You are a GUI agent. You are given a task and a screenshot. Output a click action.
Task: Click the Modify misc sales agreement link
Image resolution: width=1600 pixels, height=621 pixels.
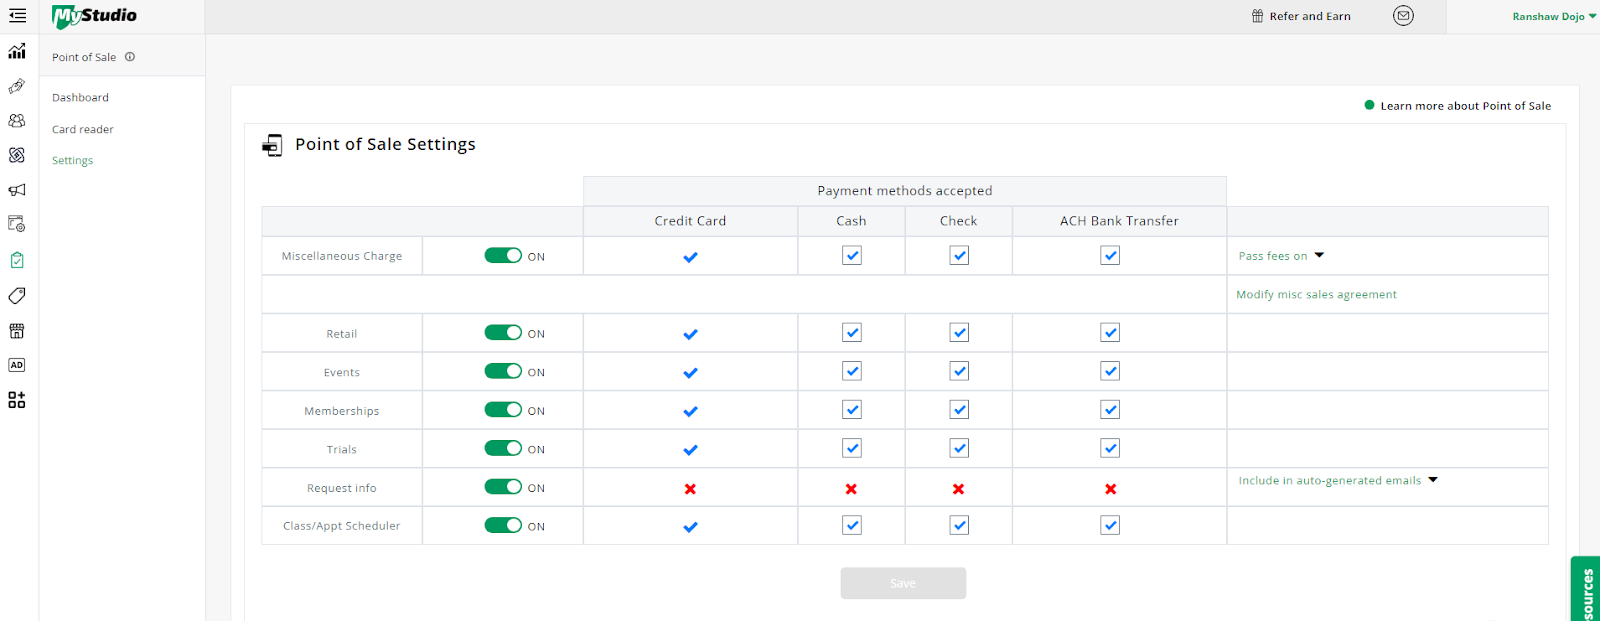click(x=1316, y=295)
